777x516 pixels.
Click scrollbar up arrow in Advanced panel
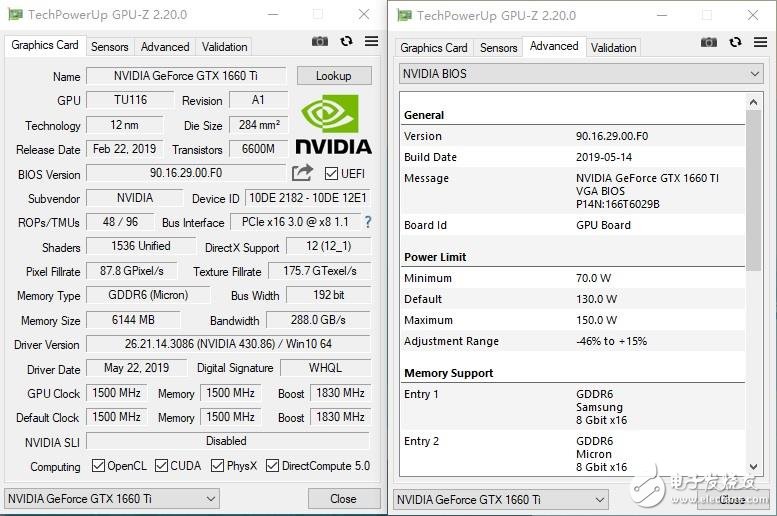coord(753,103)
